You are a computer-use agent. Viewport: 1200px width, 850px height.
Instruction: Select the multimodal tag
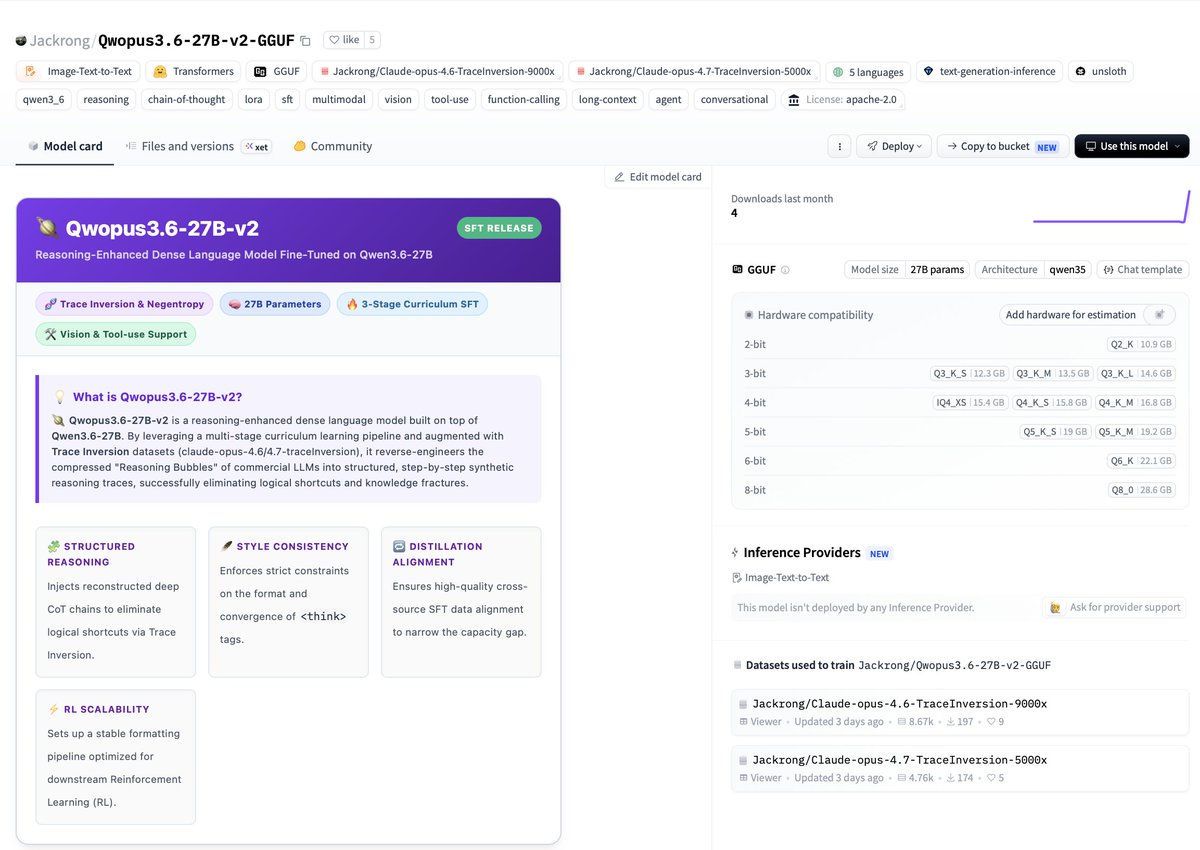338,100
